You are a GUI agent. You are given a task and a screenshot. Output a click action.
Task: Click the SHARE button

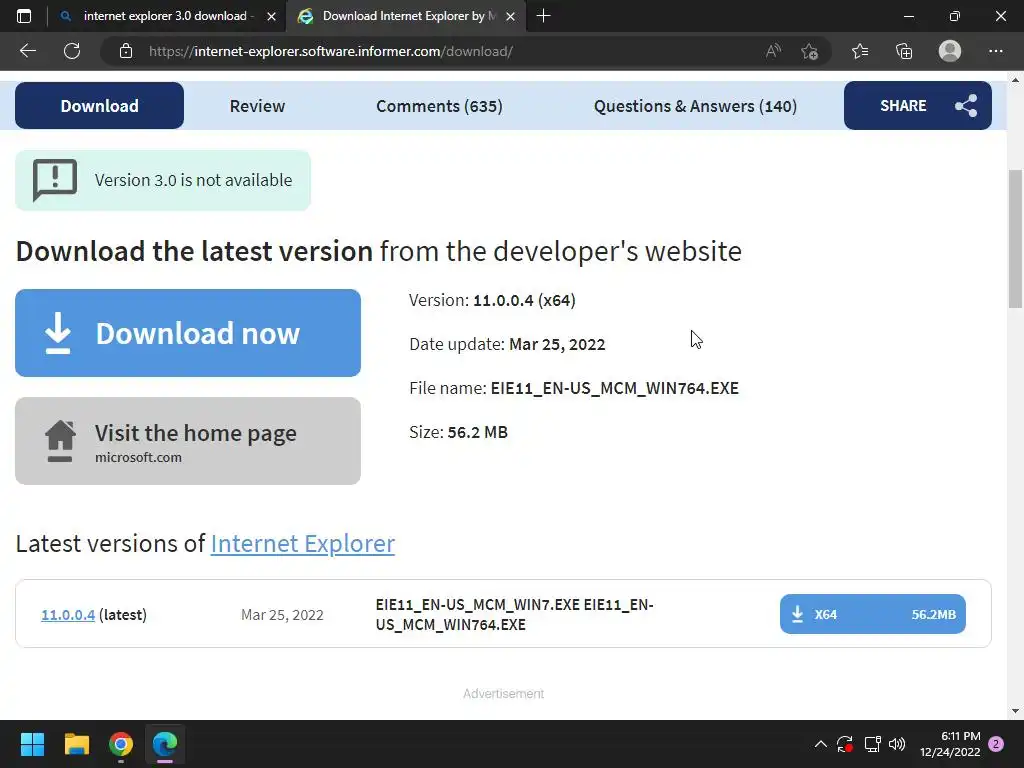(x=918, y=105)
